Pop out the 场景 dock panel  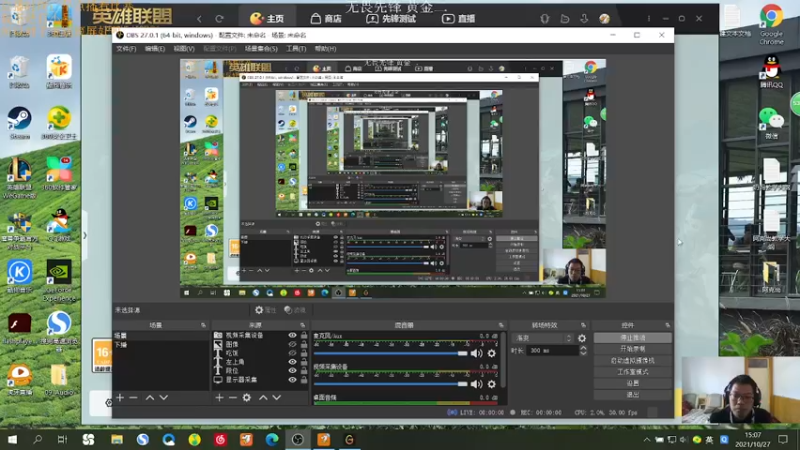203,325
